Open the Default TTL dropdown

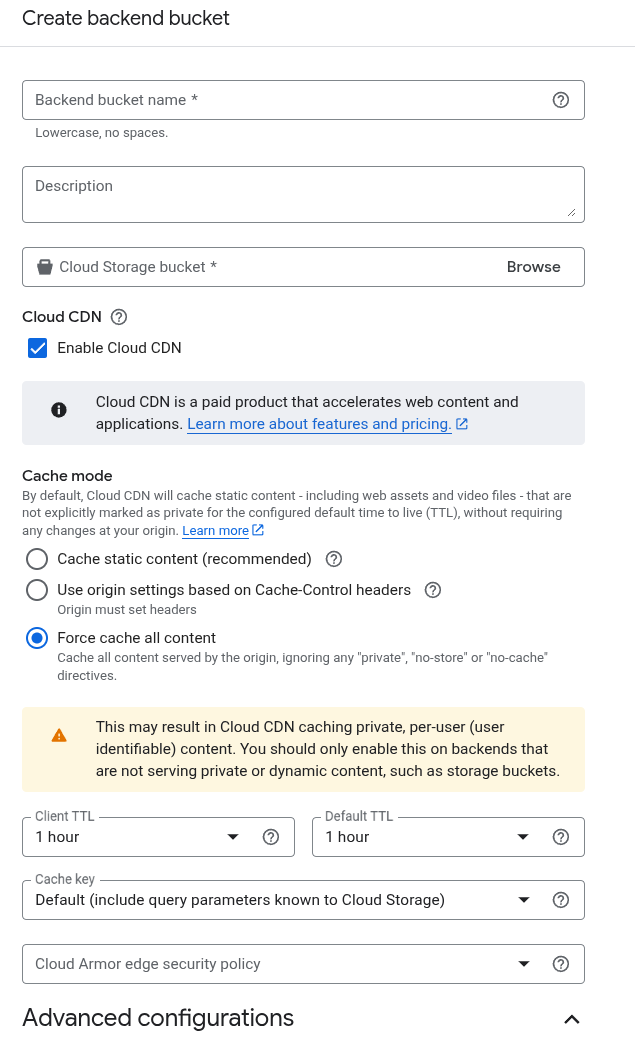click(427, 837)
